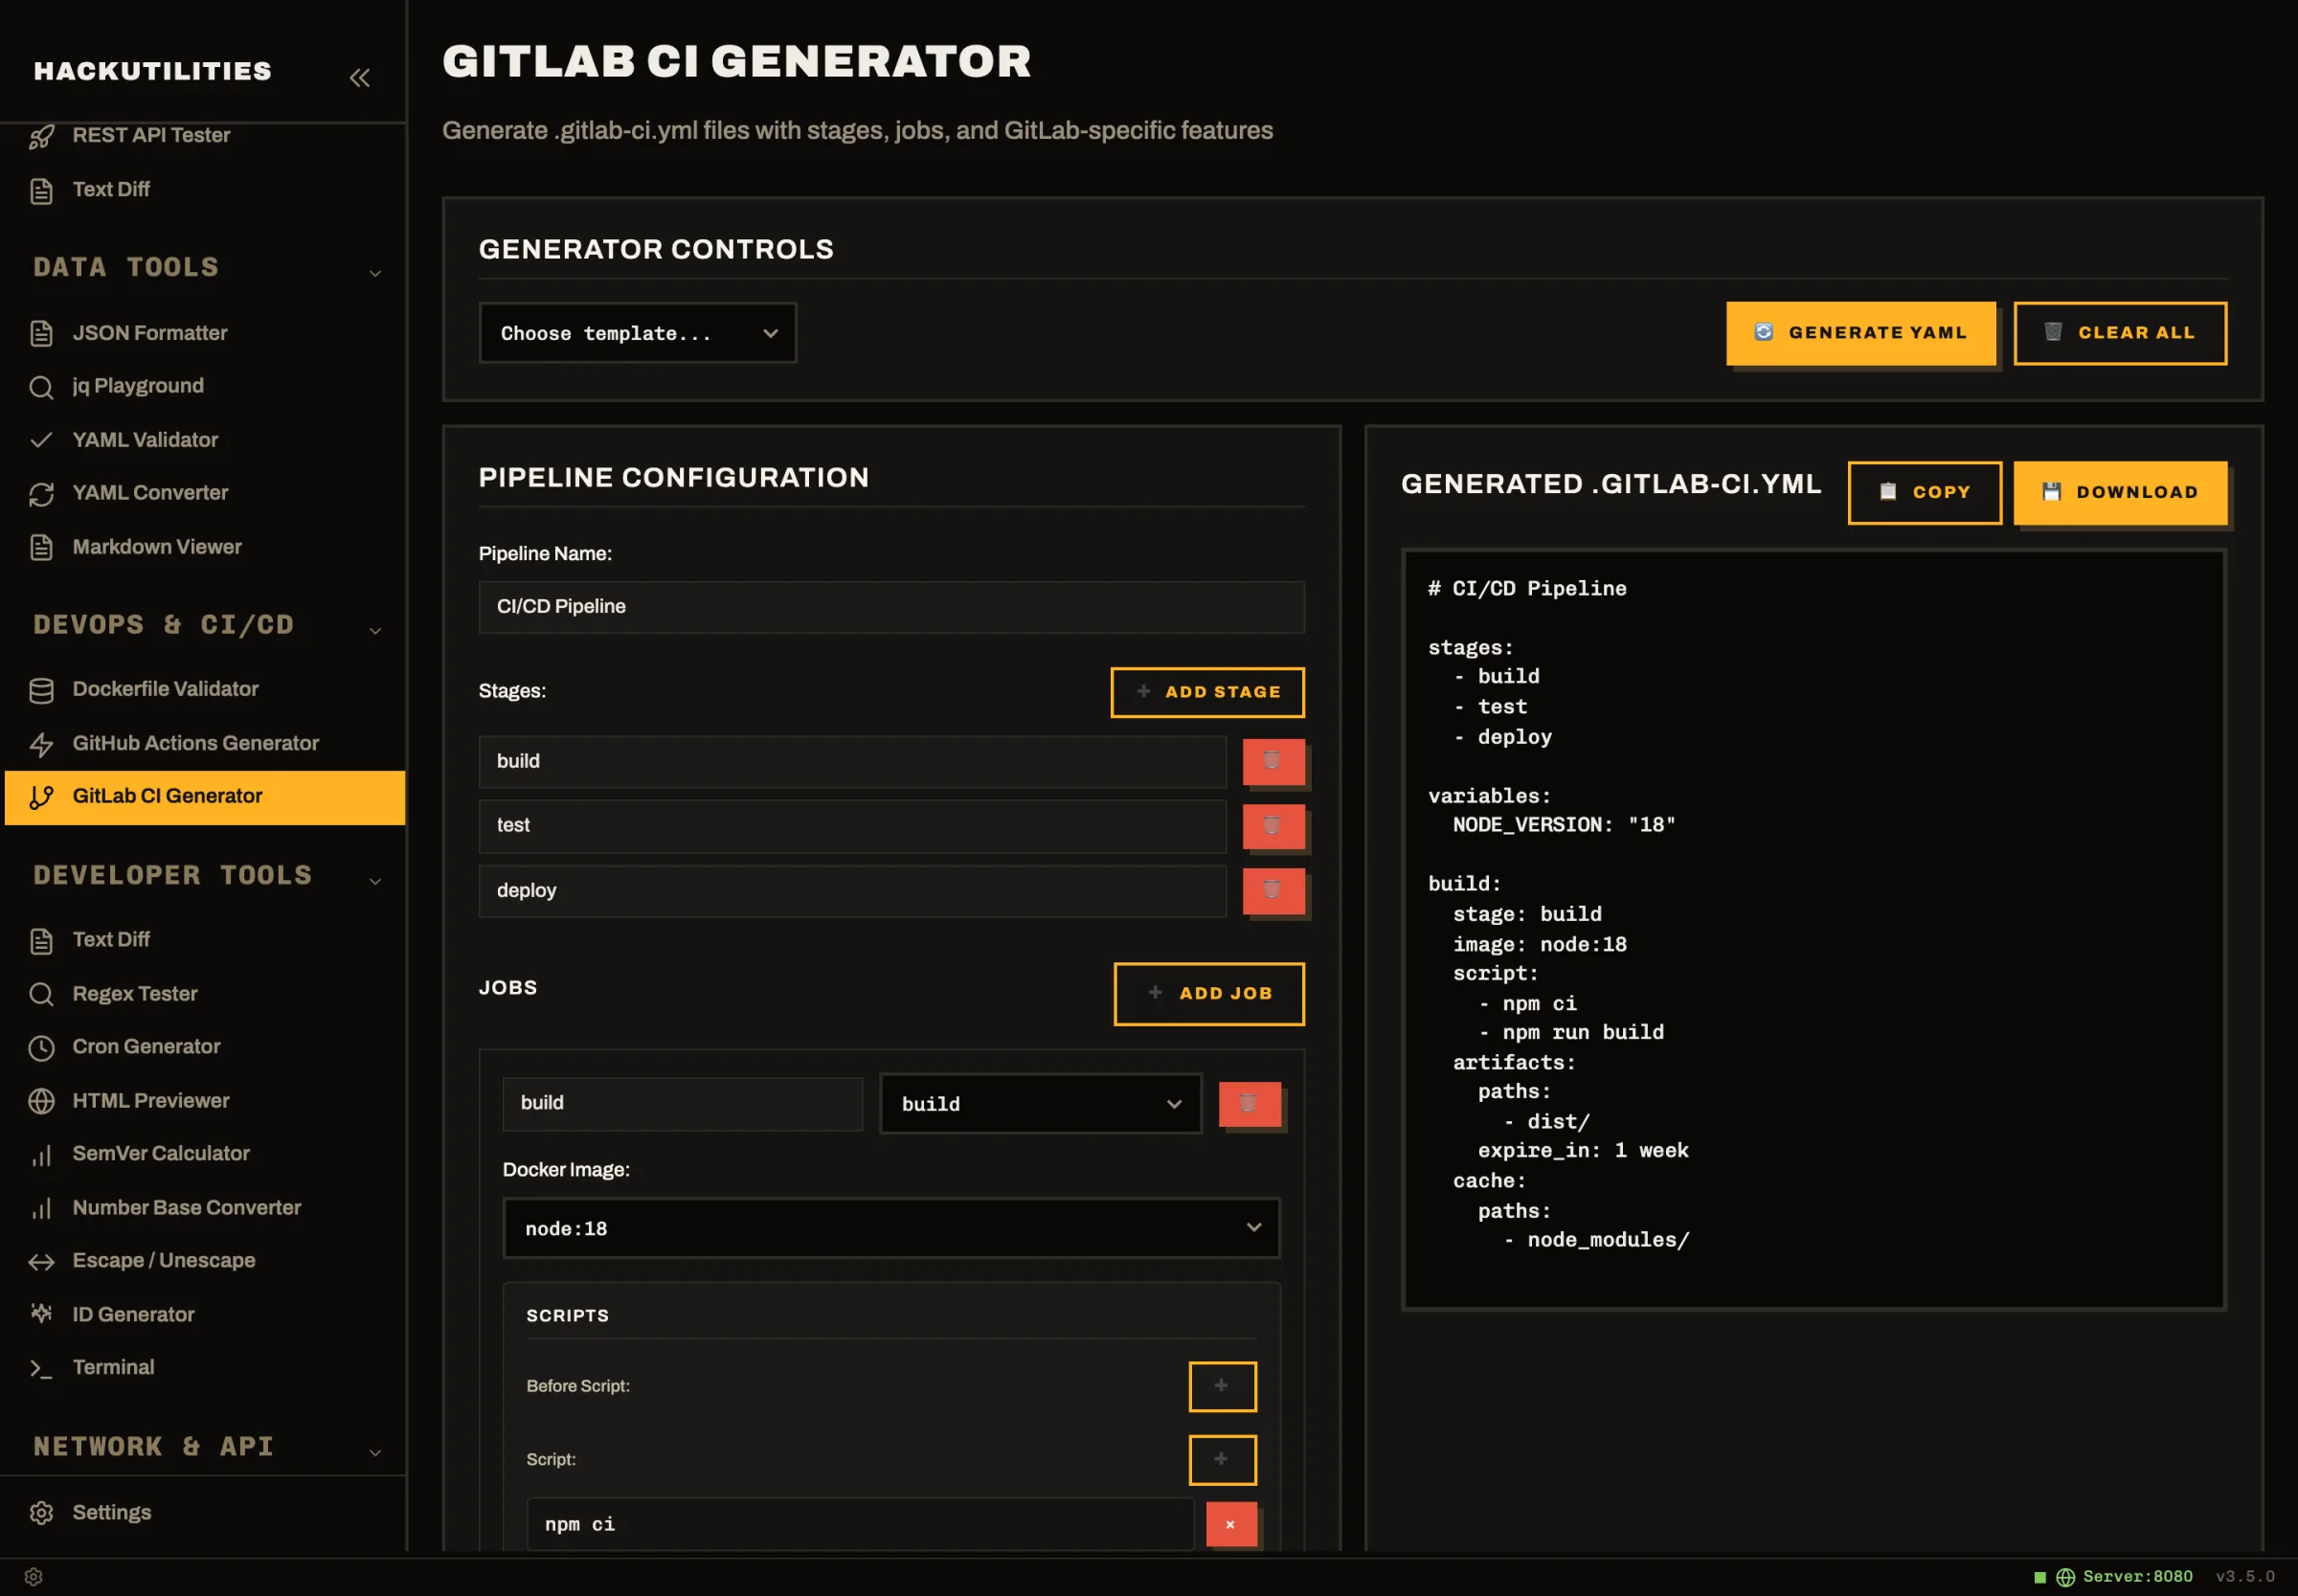Click the GENERATE YAML button
Viewport: 2298px width, 1596px height.
pyautogui.click(x=1860, y=333)
